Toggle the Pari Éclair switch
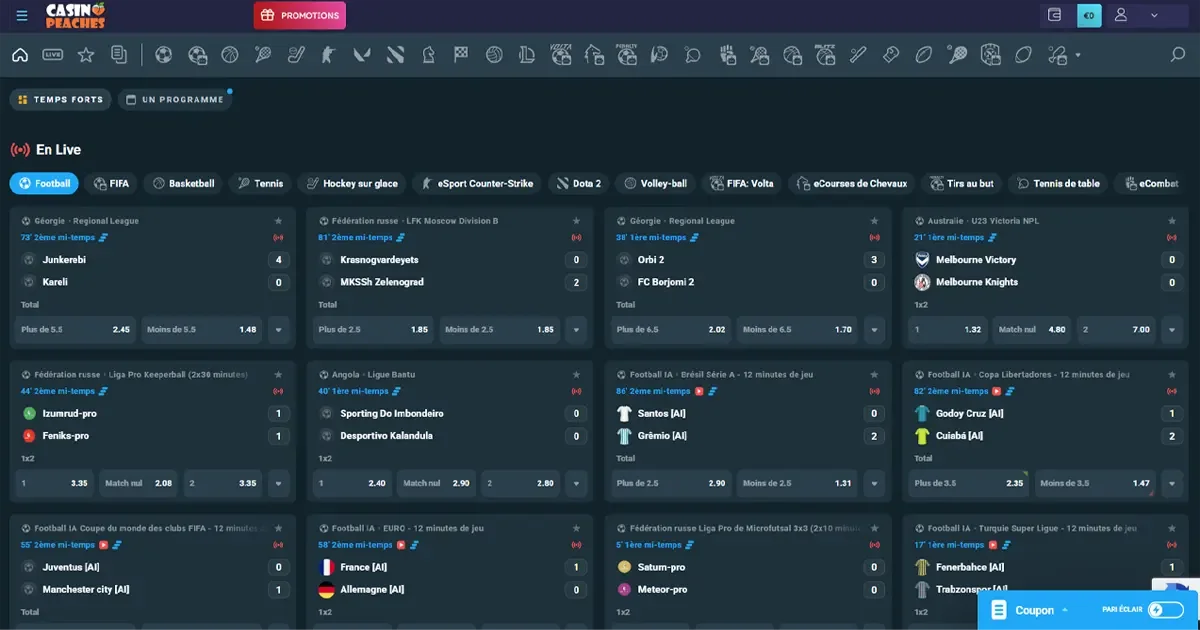Screen dimensions: 1200x630 (x=1165, y=609)
